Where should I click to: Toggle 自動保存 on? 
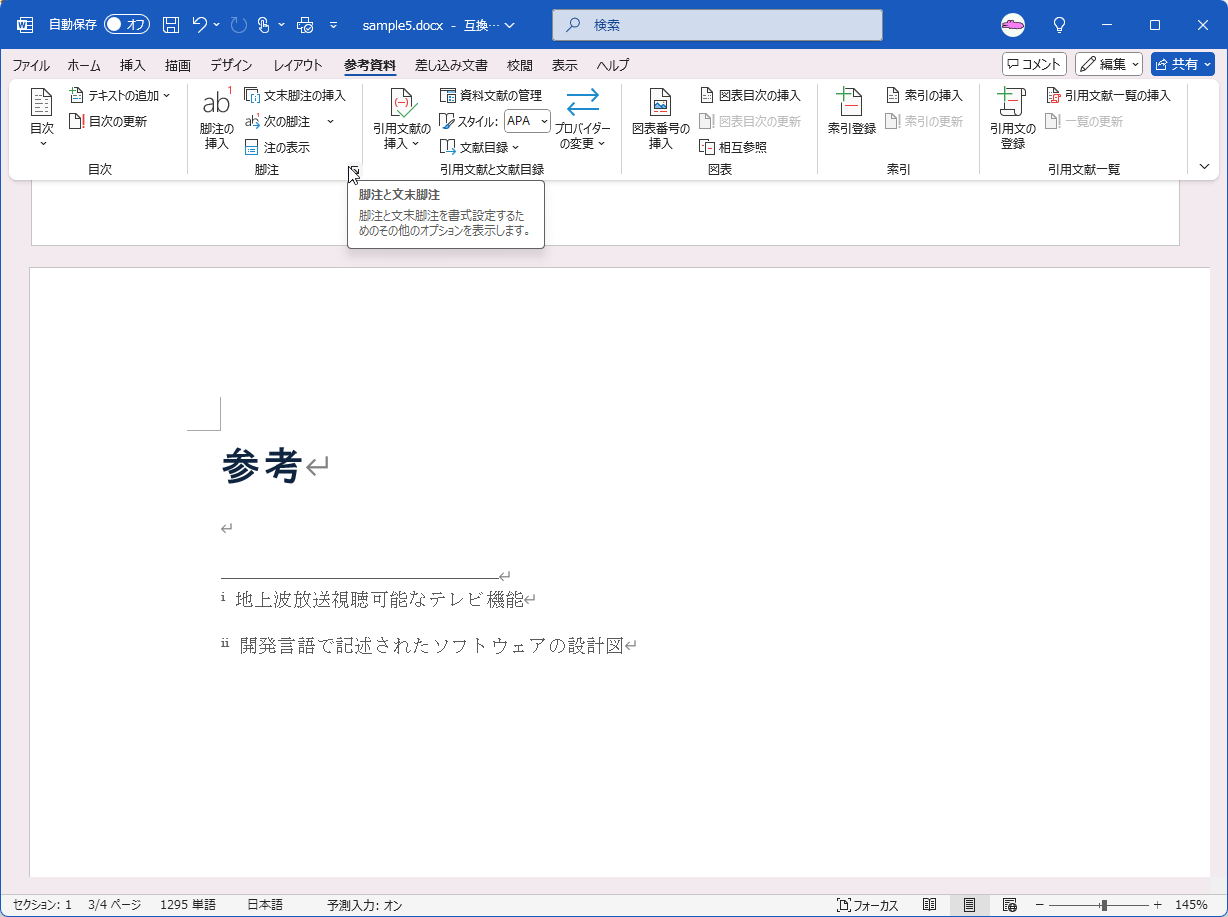pos(126,23)
